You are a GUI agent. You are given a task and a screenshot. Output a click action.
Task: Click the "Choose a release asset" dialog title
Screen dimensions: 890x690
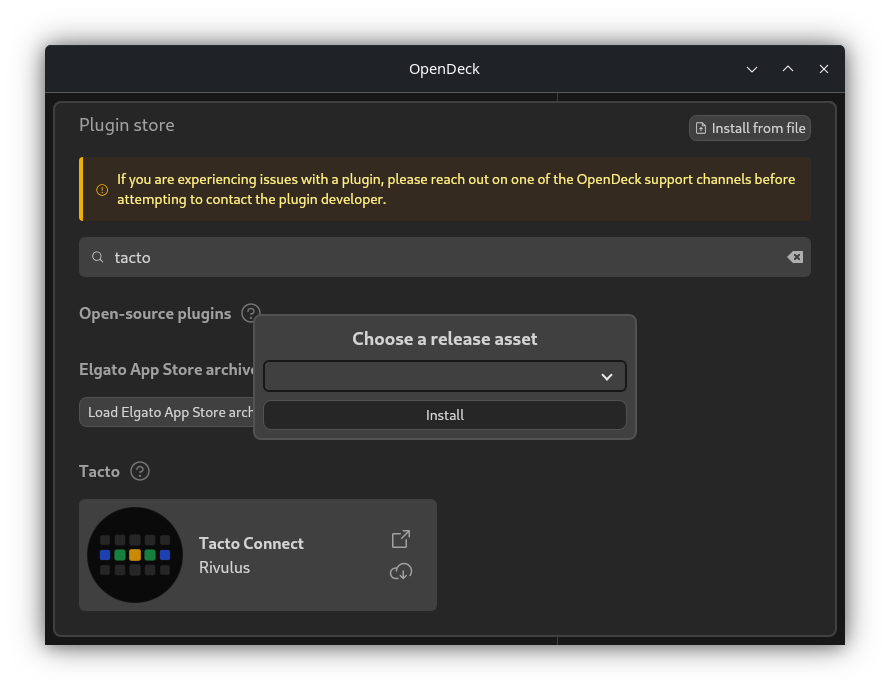pos(444,339)
